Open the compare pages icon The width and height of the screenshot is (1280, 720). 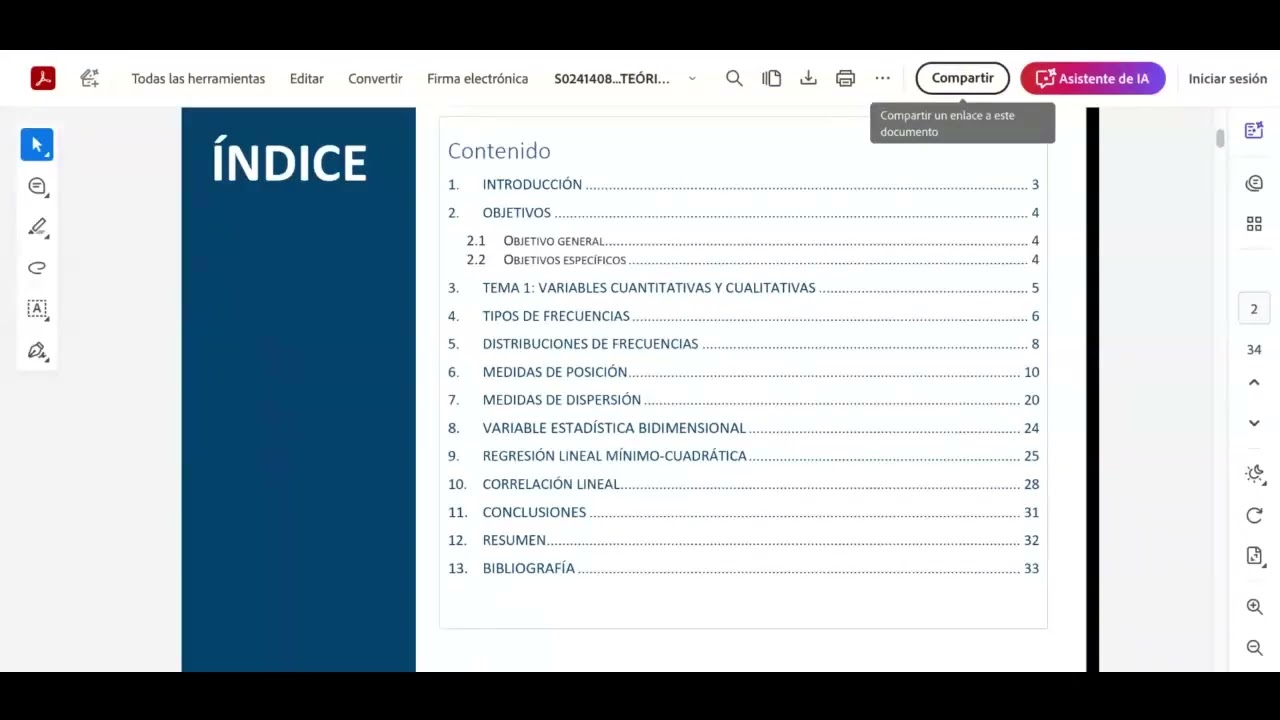[x=771, y=78]
